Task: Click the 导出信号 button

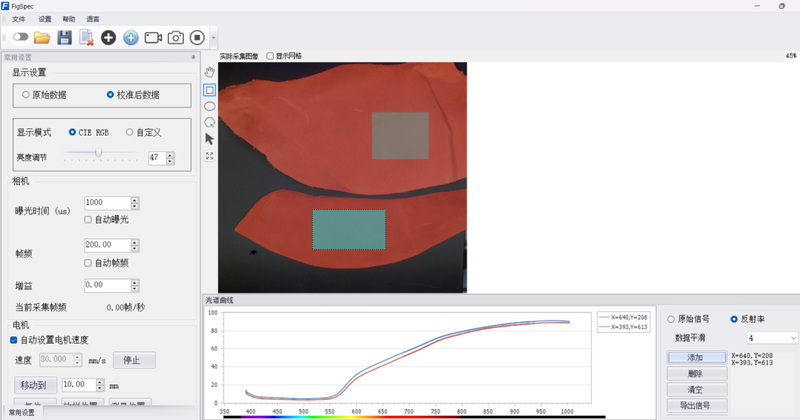Action: coord(696,405)
